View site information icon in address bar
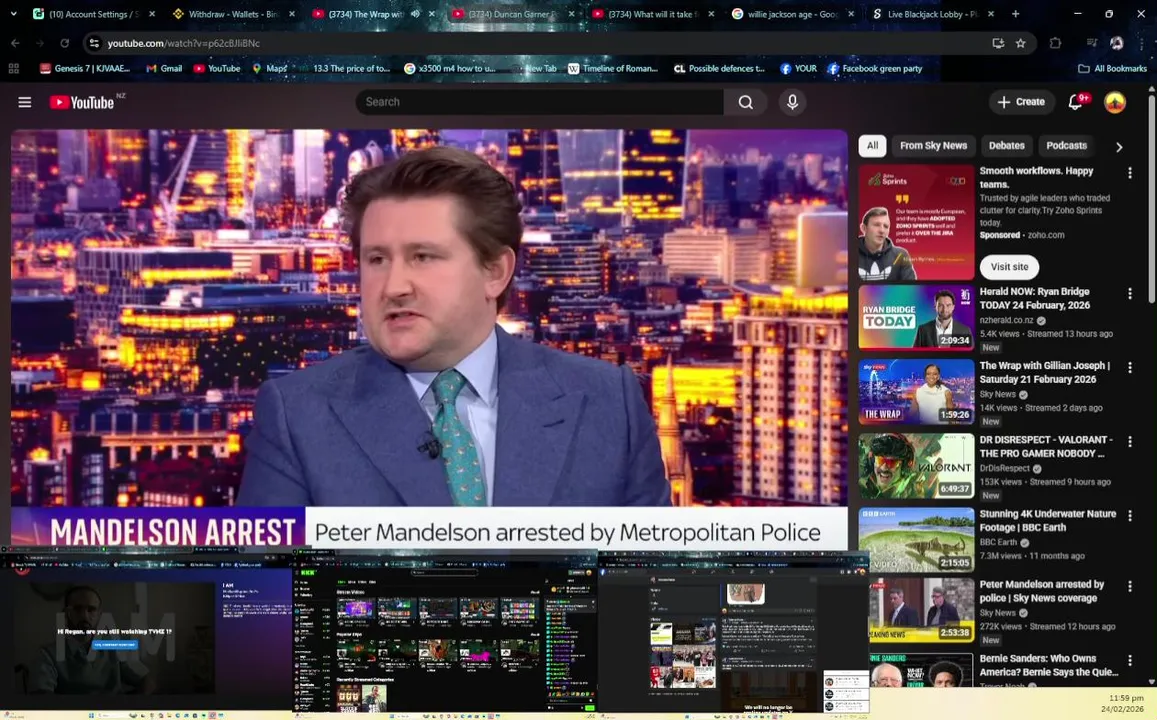Viewport: 1157px width, 720px height. click(x=94, y=44)
